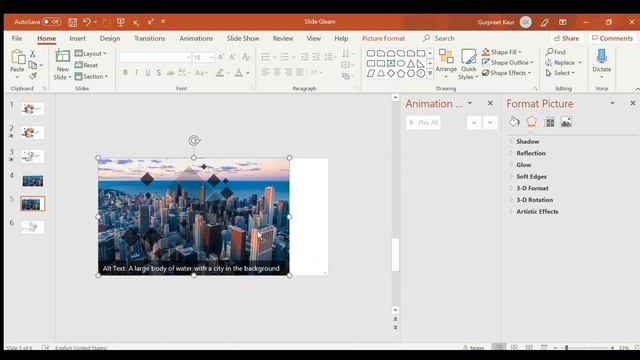
Task: Click the text Highlight Color icon
Action: coord(220,73)
